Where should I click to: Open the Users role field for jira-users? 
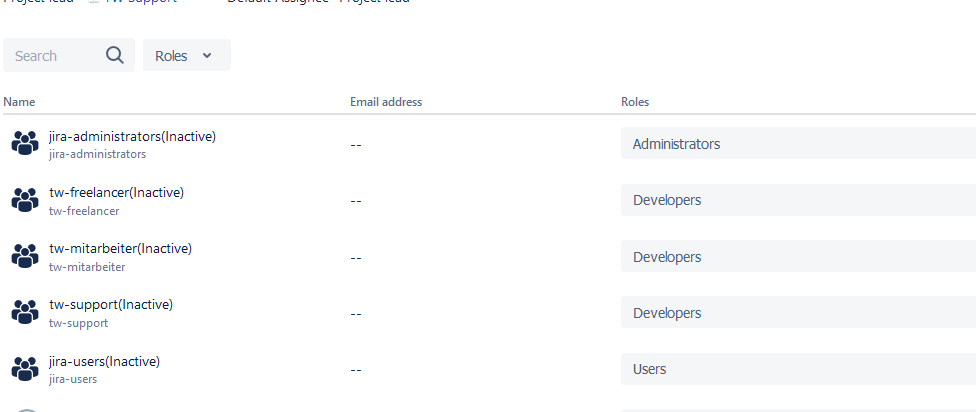tap(799, 369)
